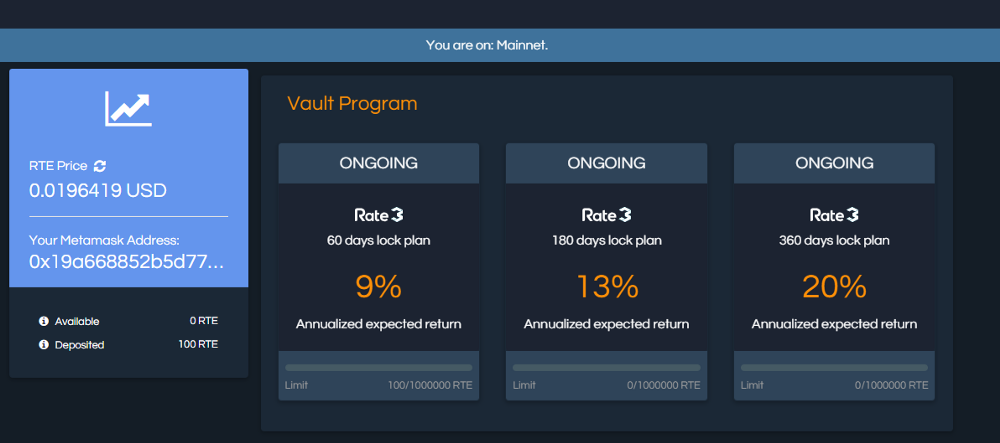Click the 180 days plan limit progress bar
The image size is (1000, 443).
click(606, 368)
